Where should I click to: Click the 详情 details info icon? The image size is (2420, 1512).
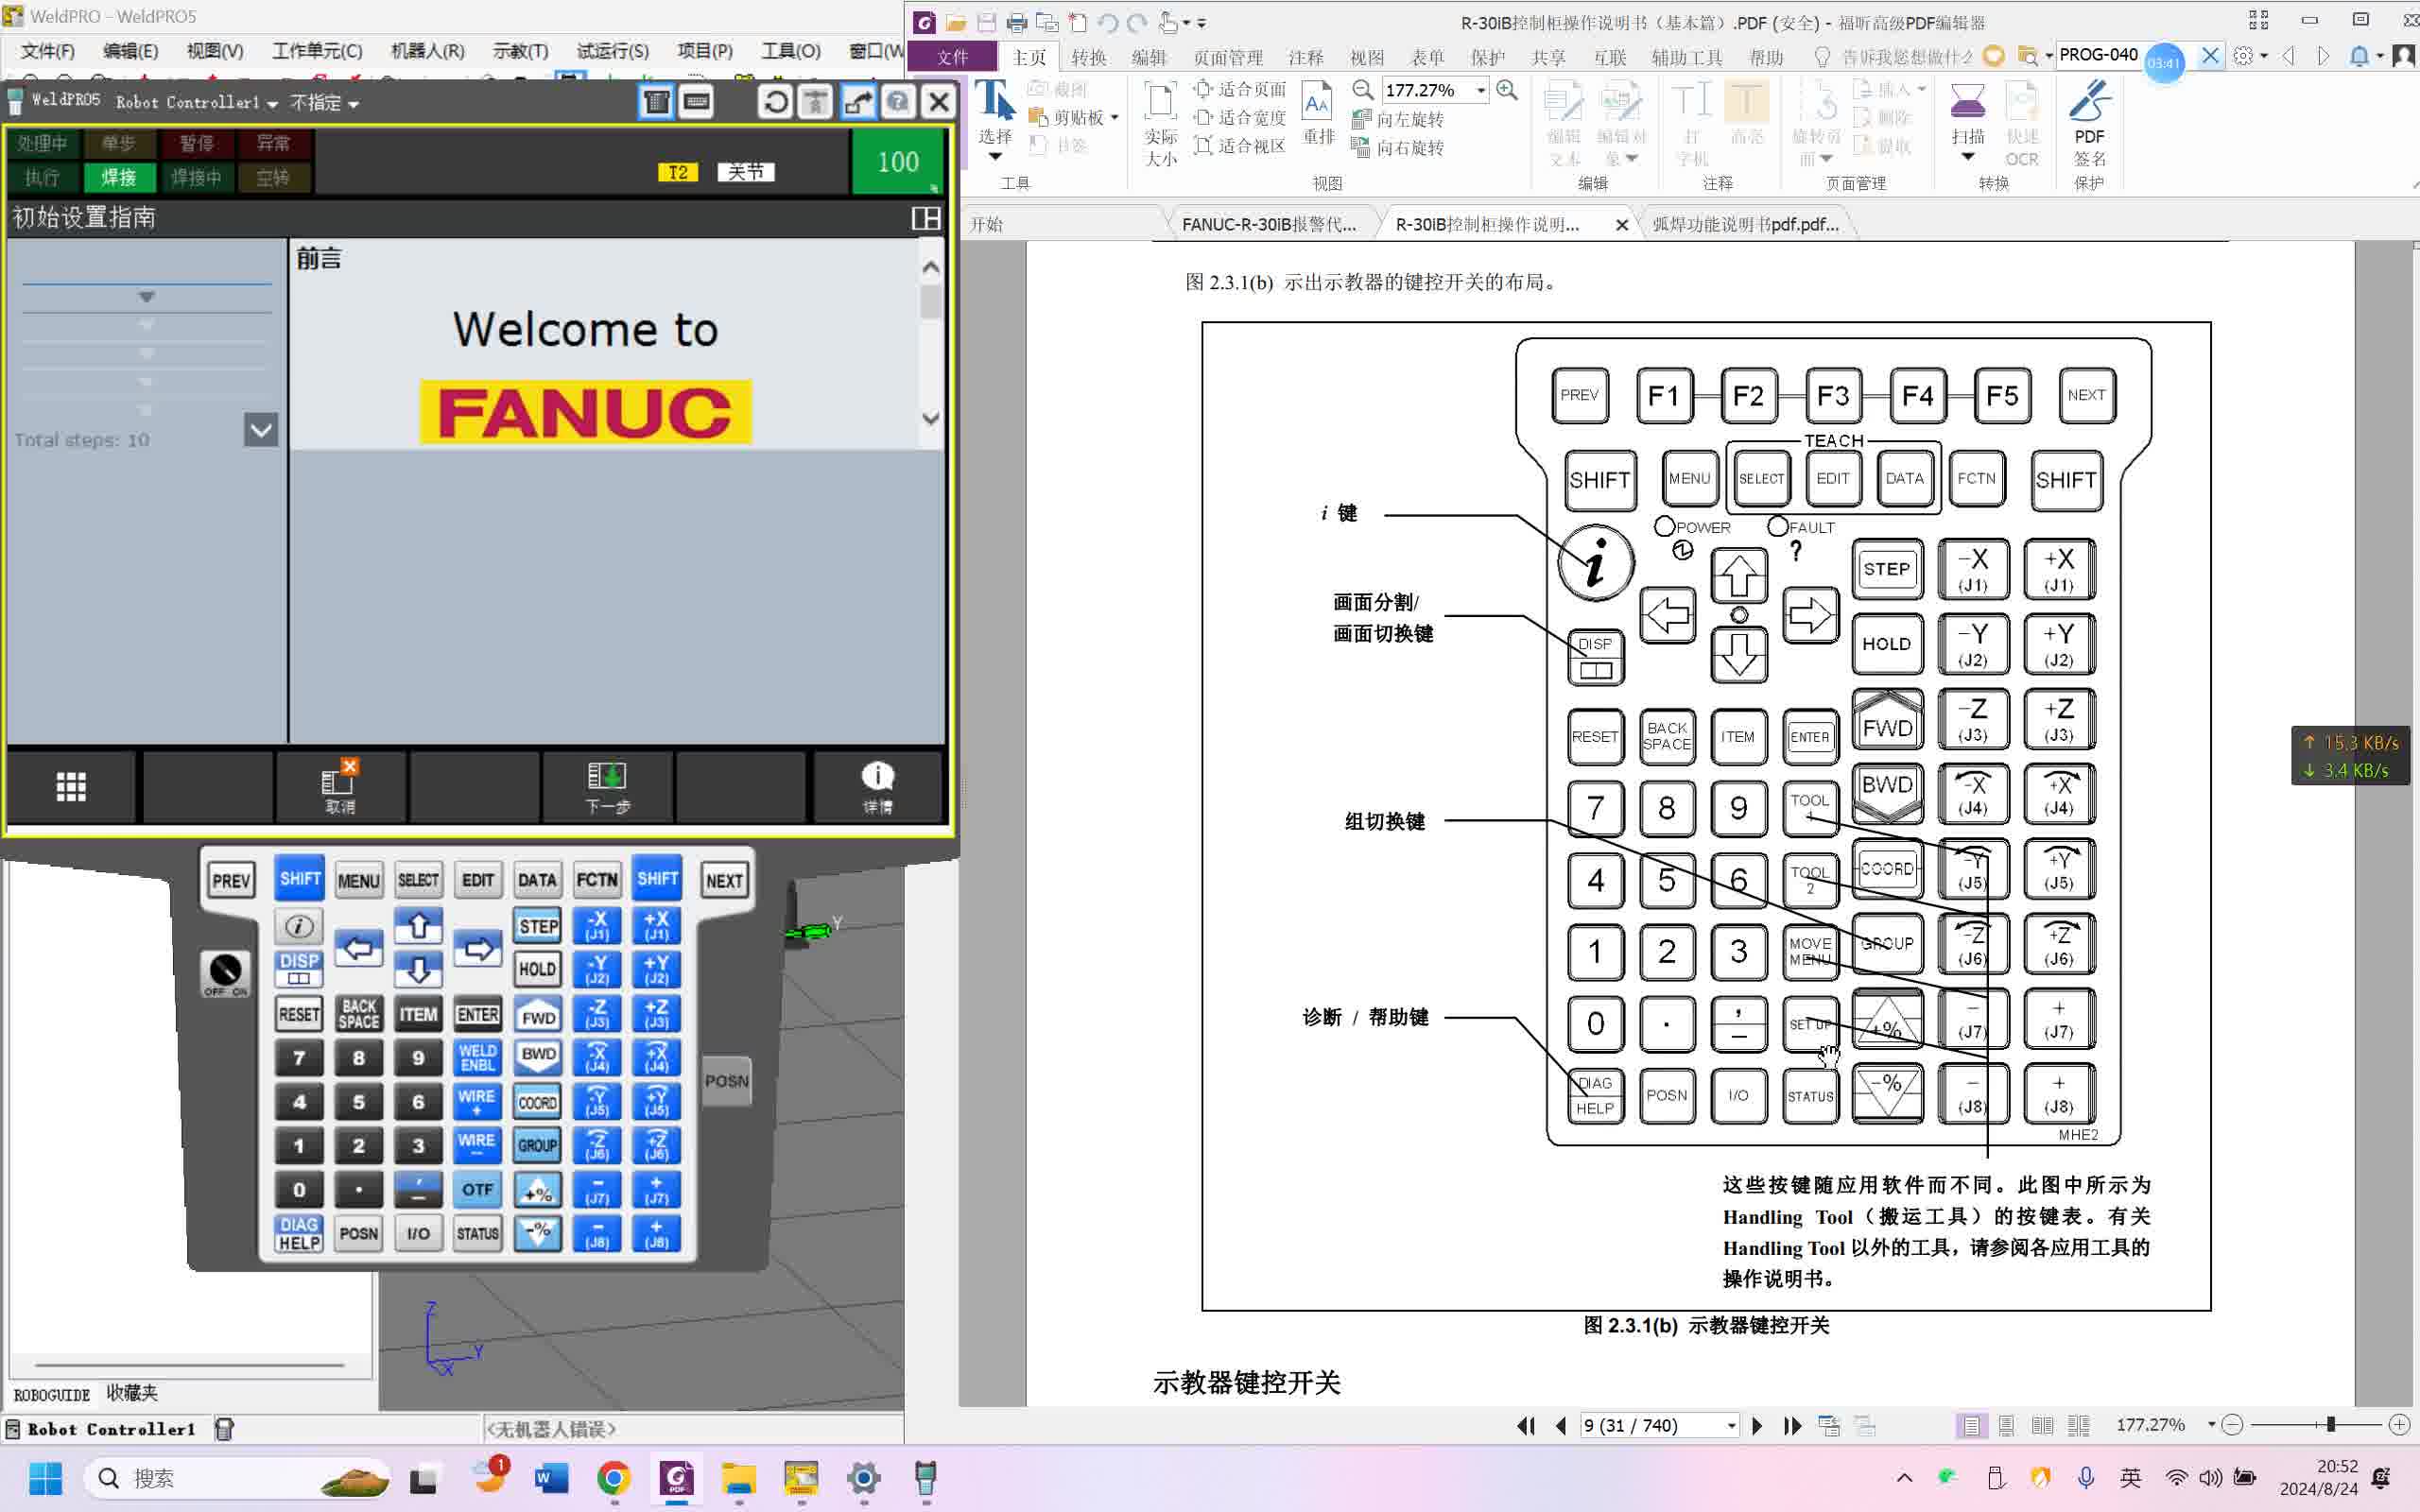(877, 787)
